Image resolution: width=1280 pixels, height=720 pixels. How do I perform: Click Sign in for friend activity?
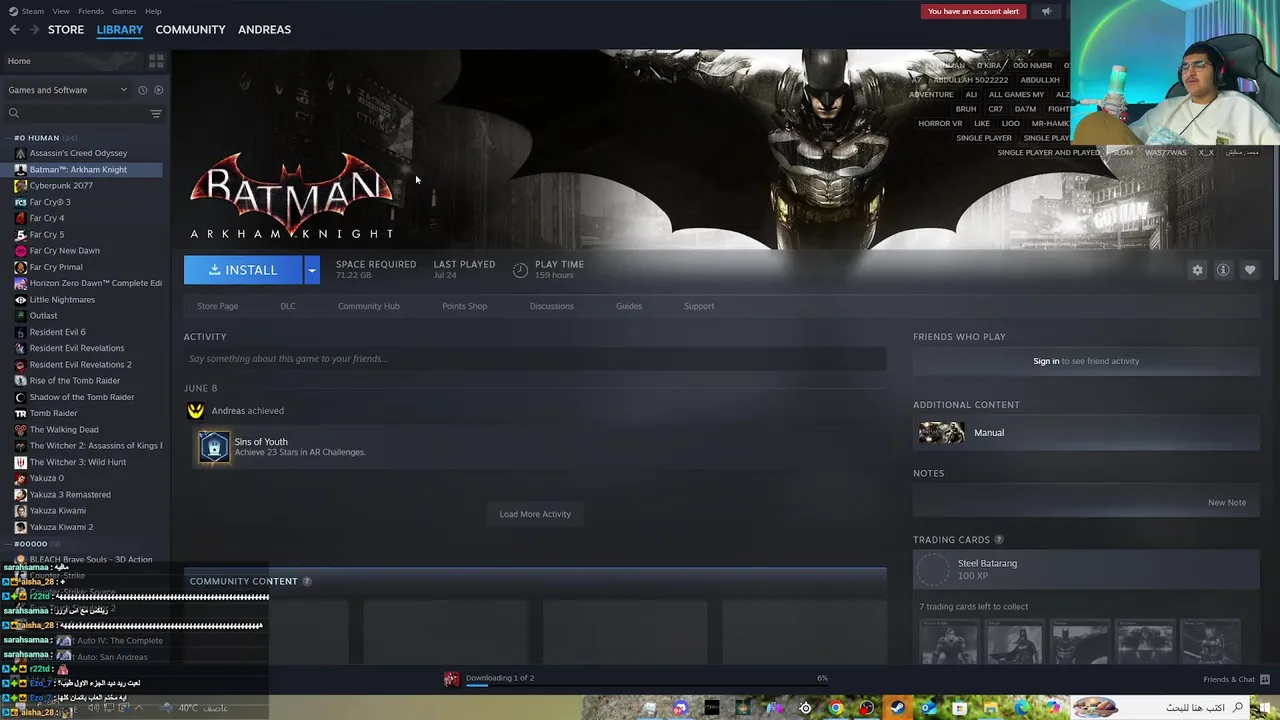pos(1046,361)
